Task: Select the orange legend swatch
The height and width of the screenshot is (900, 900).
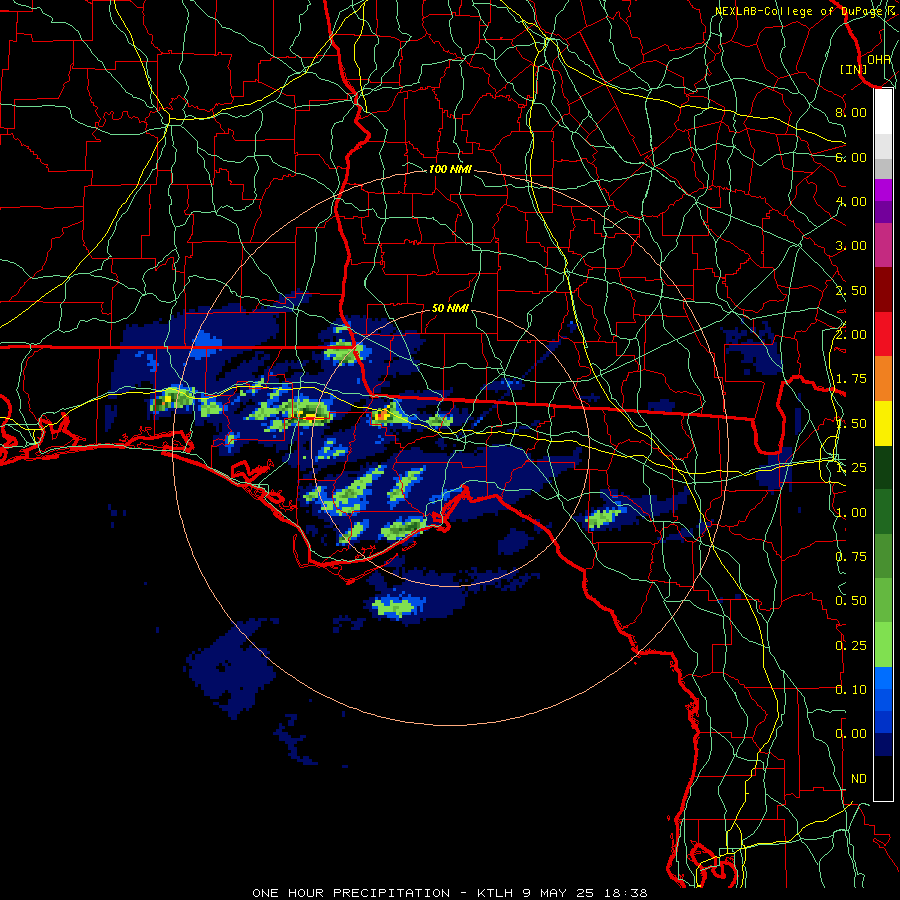Action: click(x=883, y=379)
